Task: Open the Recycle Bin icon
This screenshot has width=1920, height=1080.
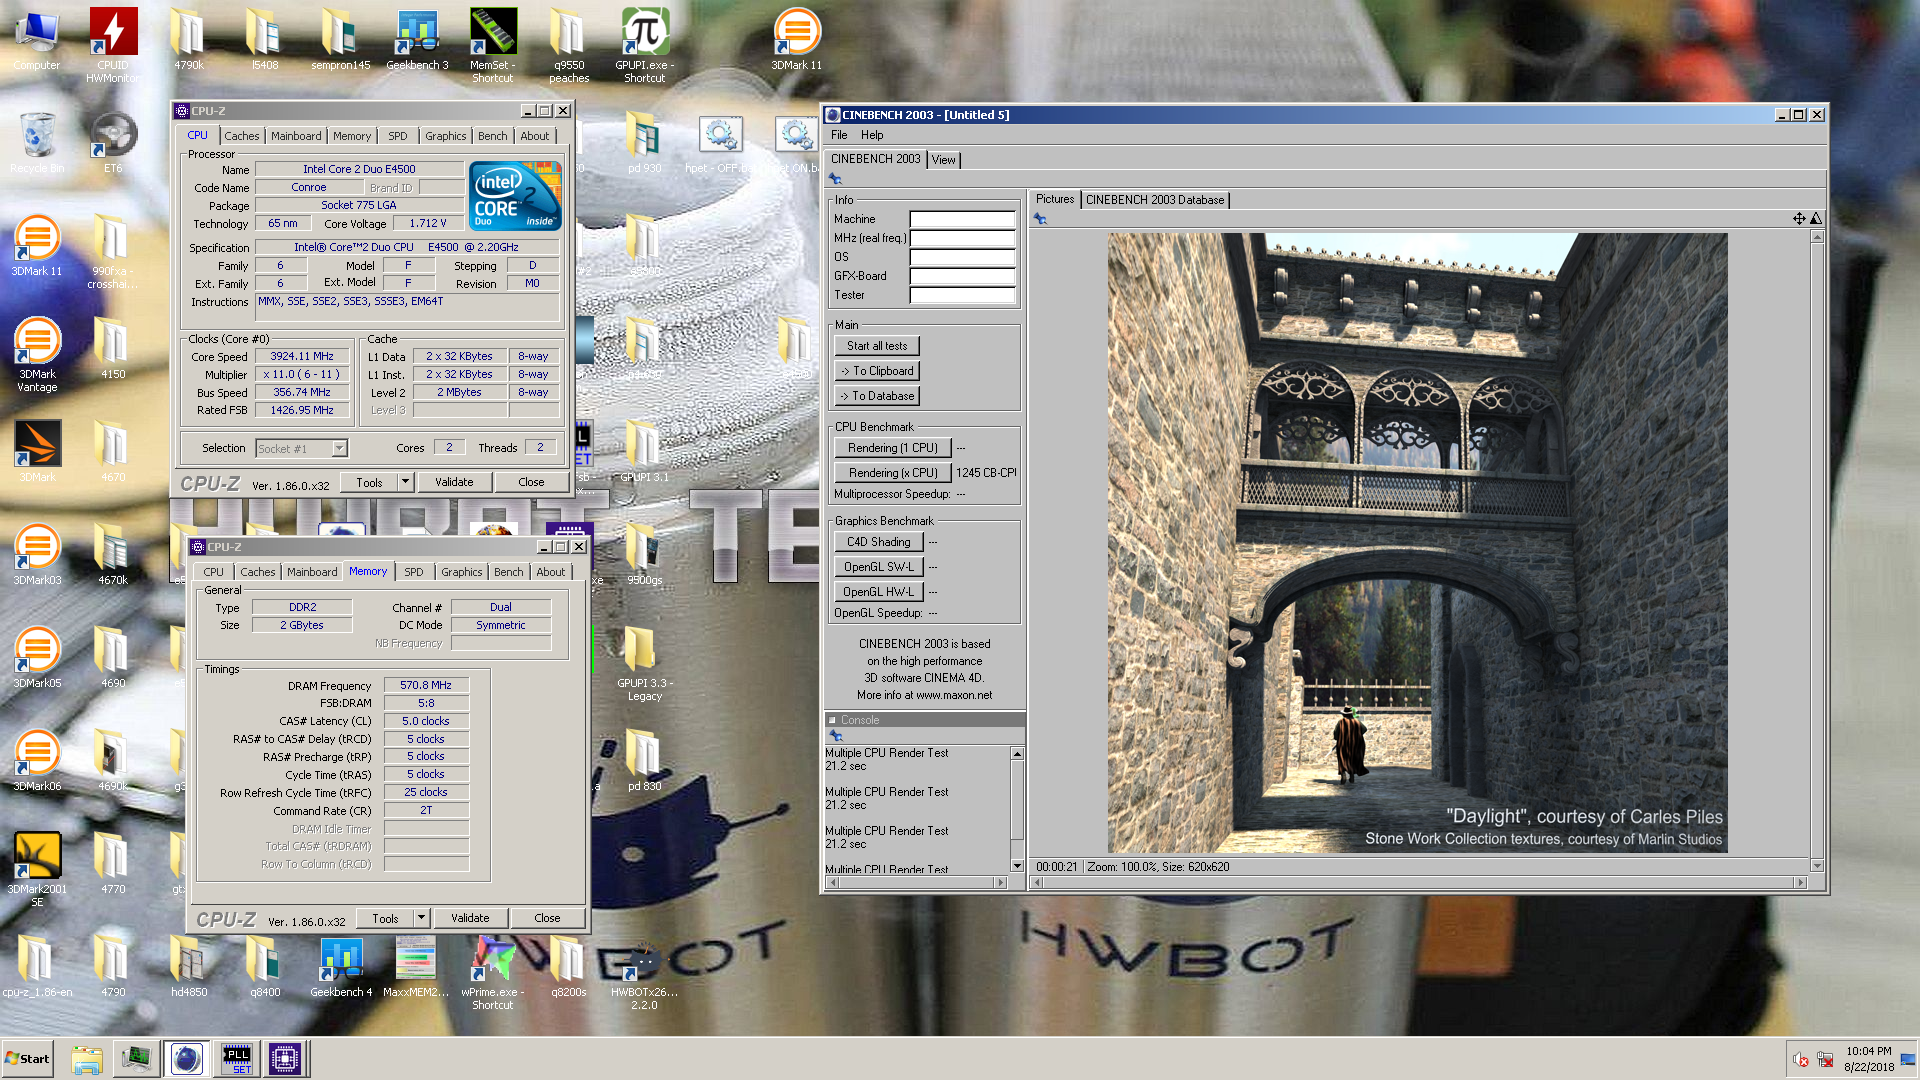Action: (x=37, y=142)
